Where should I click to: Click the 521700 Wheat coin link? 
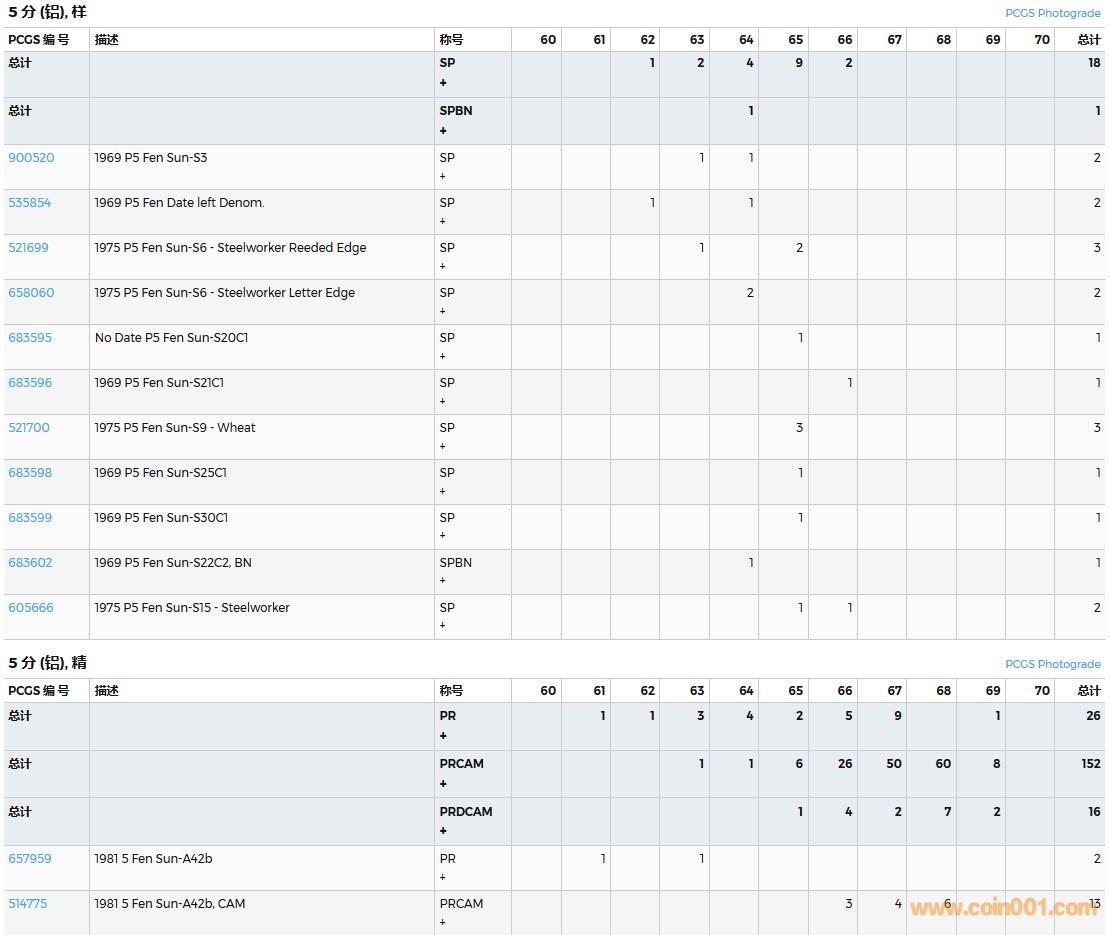click(29, 428)
